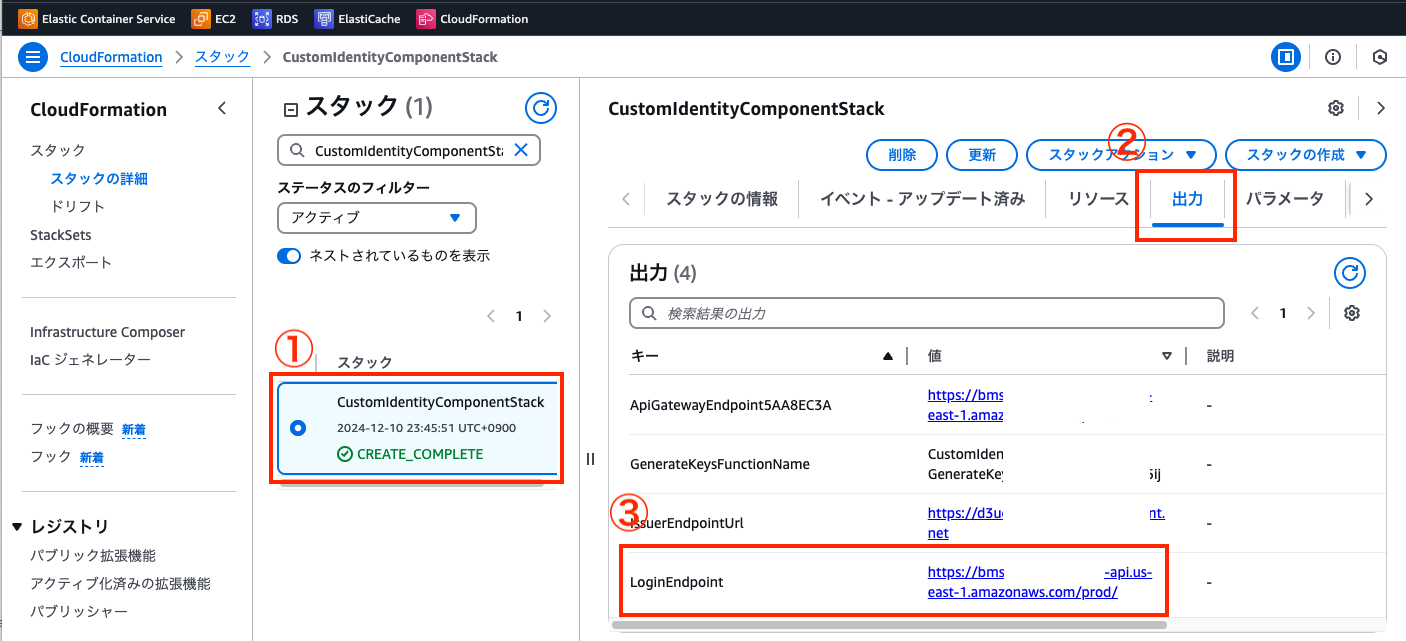Screen dimensions: 1406x641
Task: Open the IssuerEndpointUrl link
Action: click(1046, 523)
